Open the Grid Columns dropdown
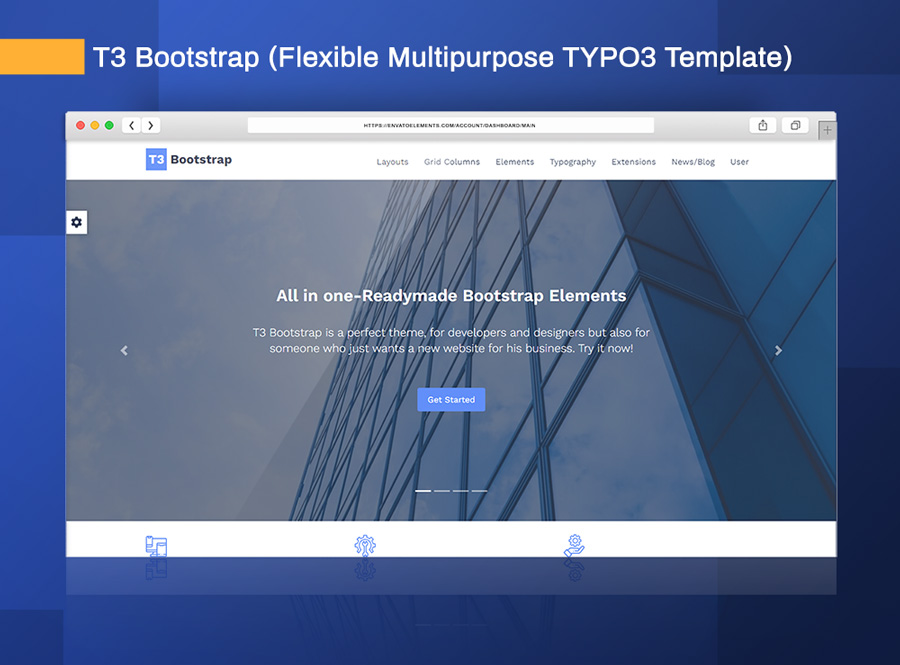900x665 pixels. (x=452, y=162)
